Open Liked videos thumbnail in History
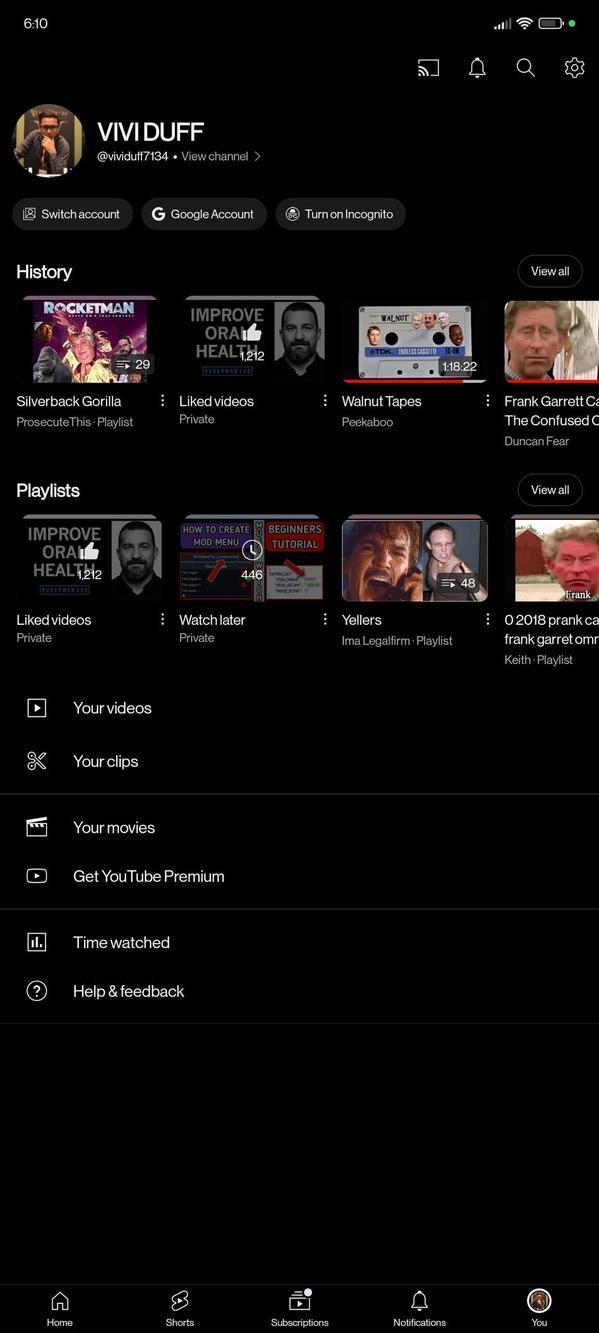 252,340
